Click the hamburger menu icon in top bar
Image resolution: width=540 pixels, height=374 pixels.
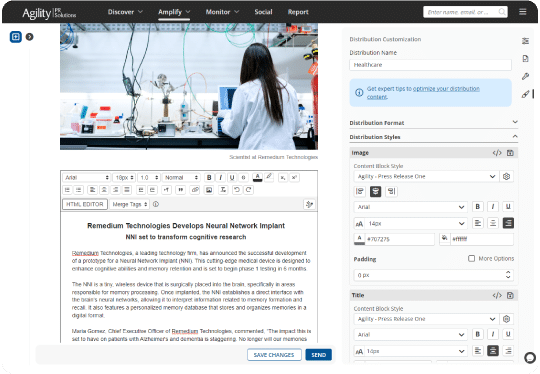[x=522, y=12]
